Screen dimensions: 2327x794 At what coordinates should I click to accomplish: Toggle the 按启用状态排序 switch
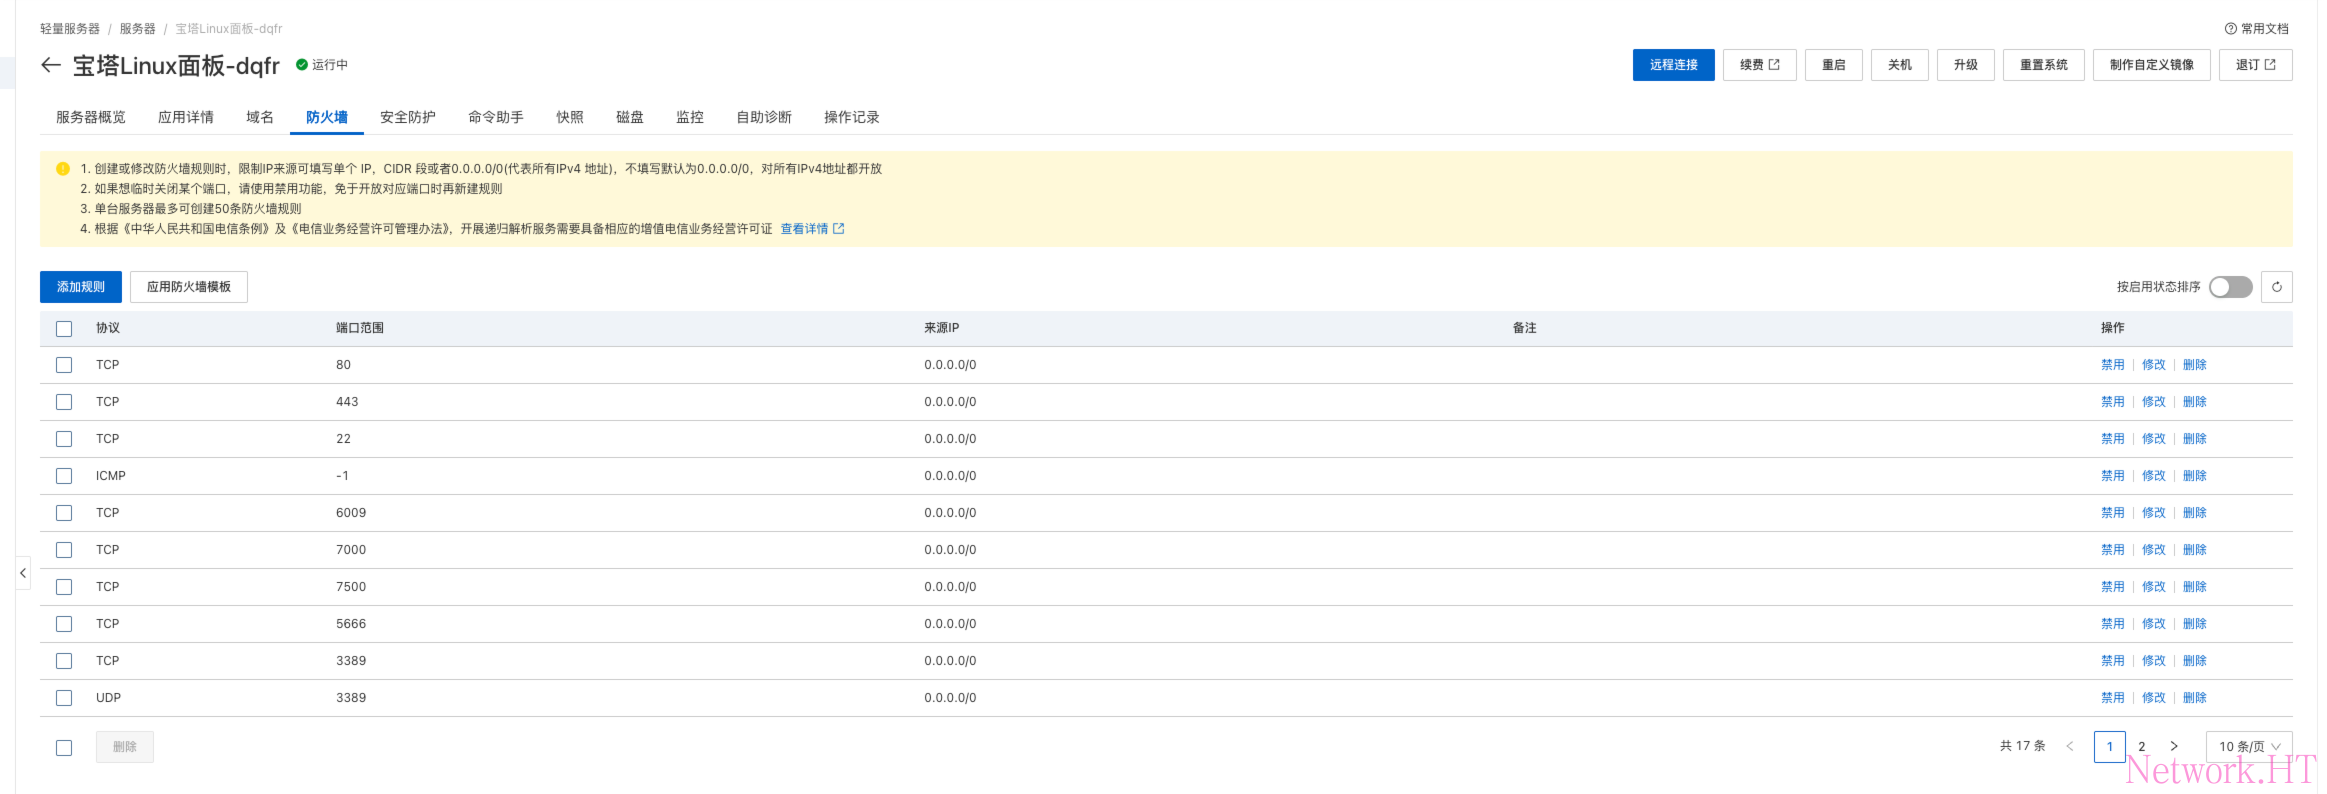tap(2230, 287)
